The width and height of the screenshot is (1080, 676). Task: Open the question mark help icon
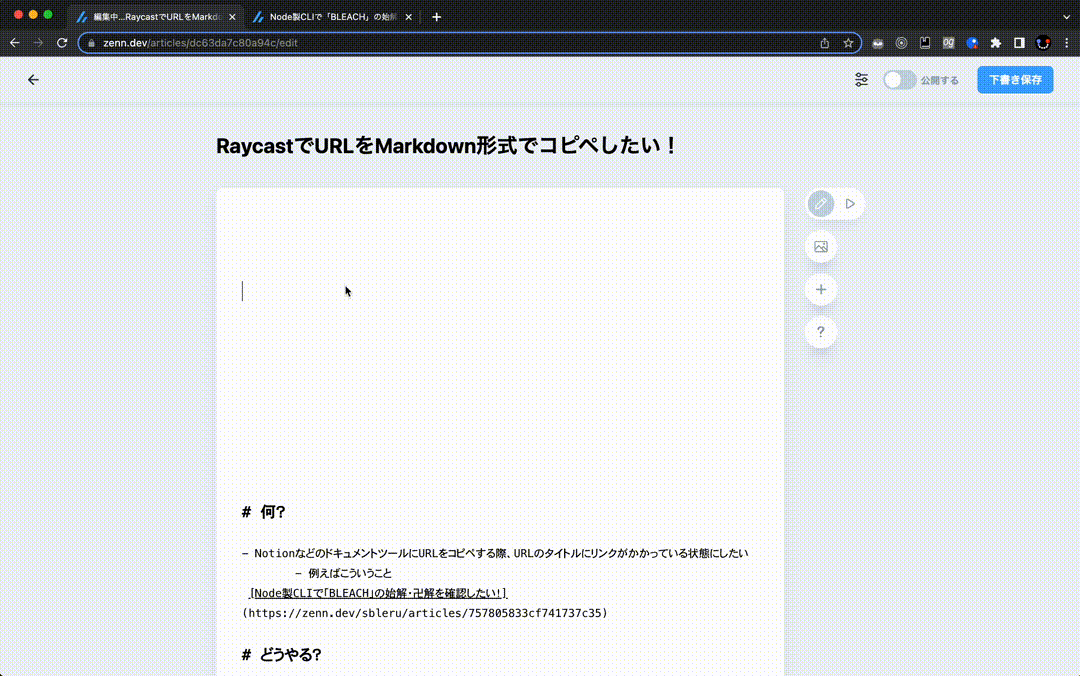(x=820, y=332)
